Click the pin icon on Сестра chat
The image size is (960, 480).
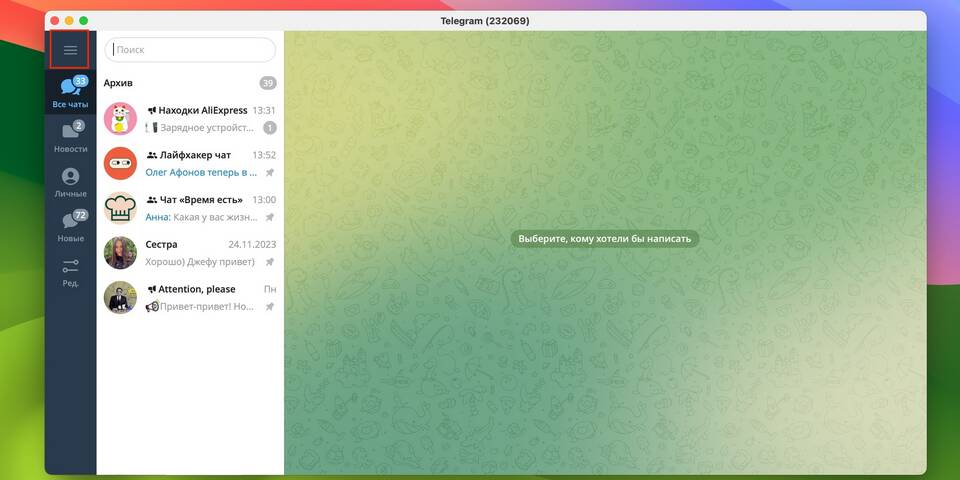click(x=269, y=262)
